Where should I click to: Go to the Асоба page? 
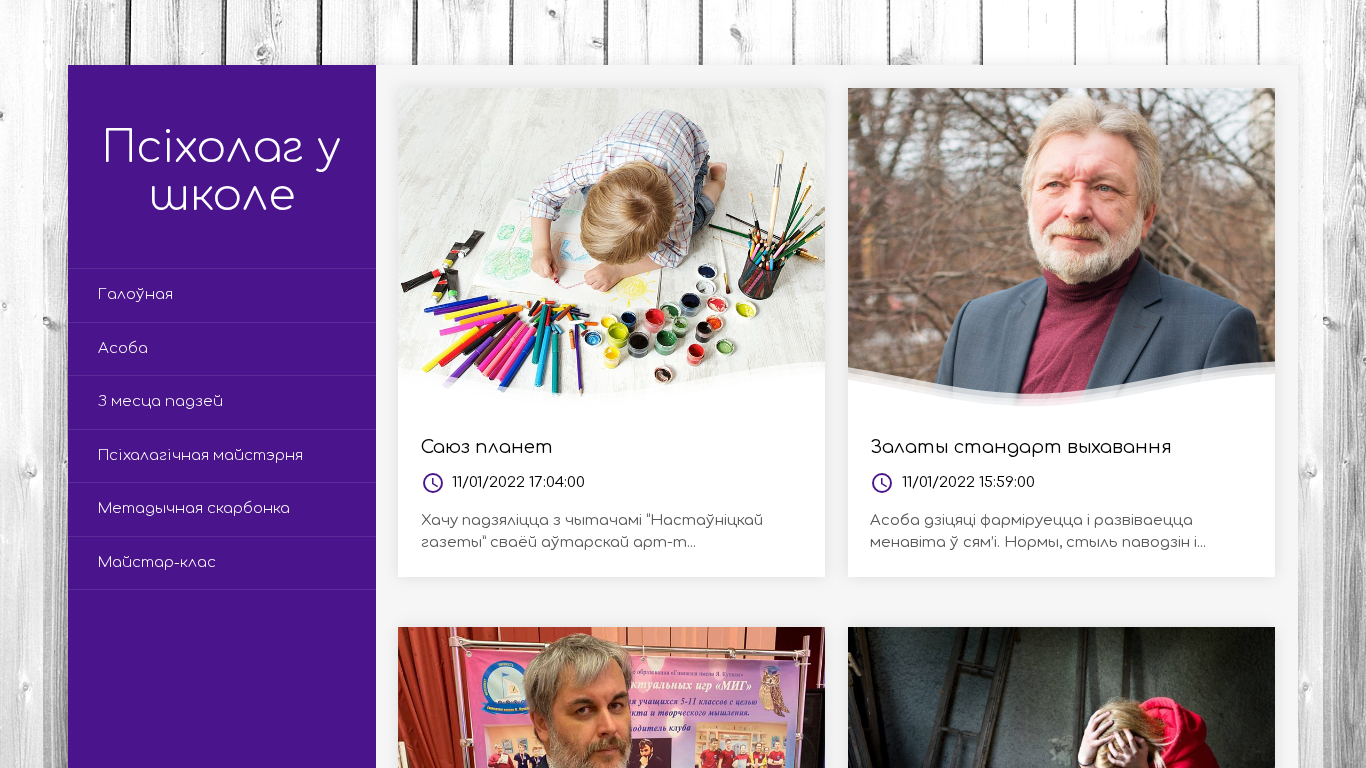pyautogui.click(x=222, y=349)
